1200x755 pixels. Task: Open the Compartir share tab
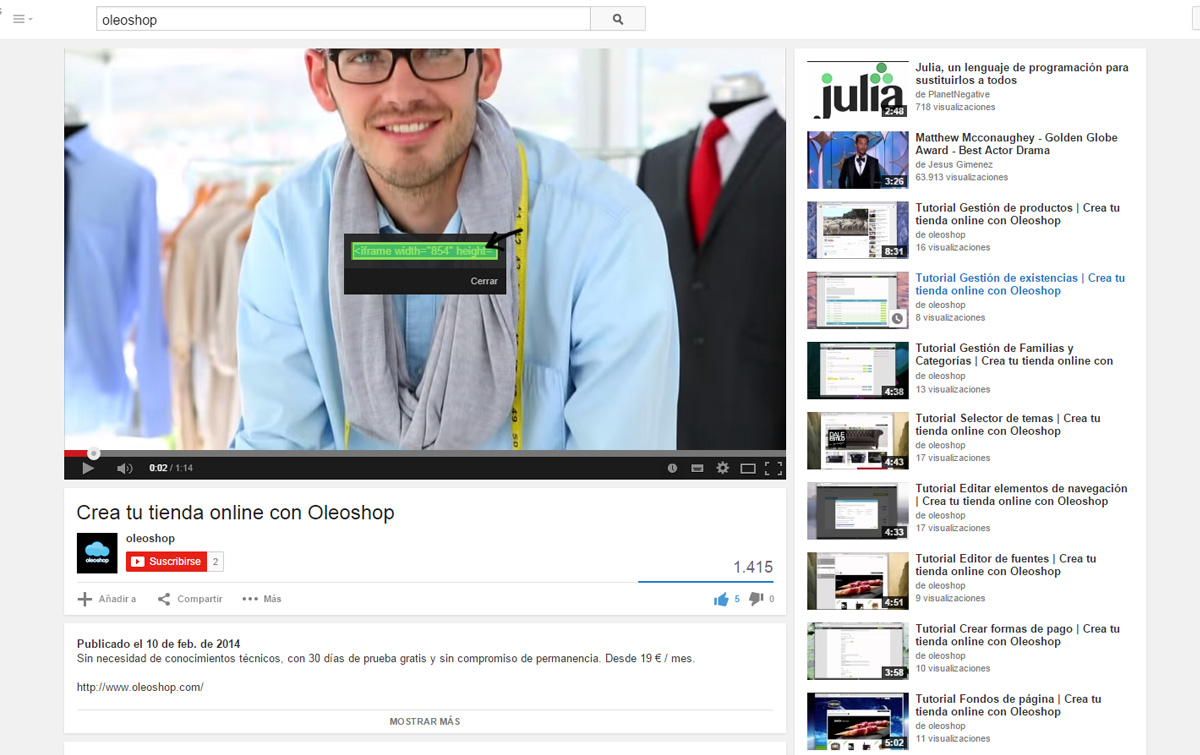click(190, 599)
